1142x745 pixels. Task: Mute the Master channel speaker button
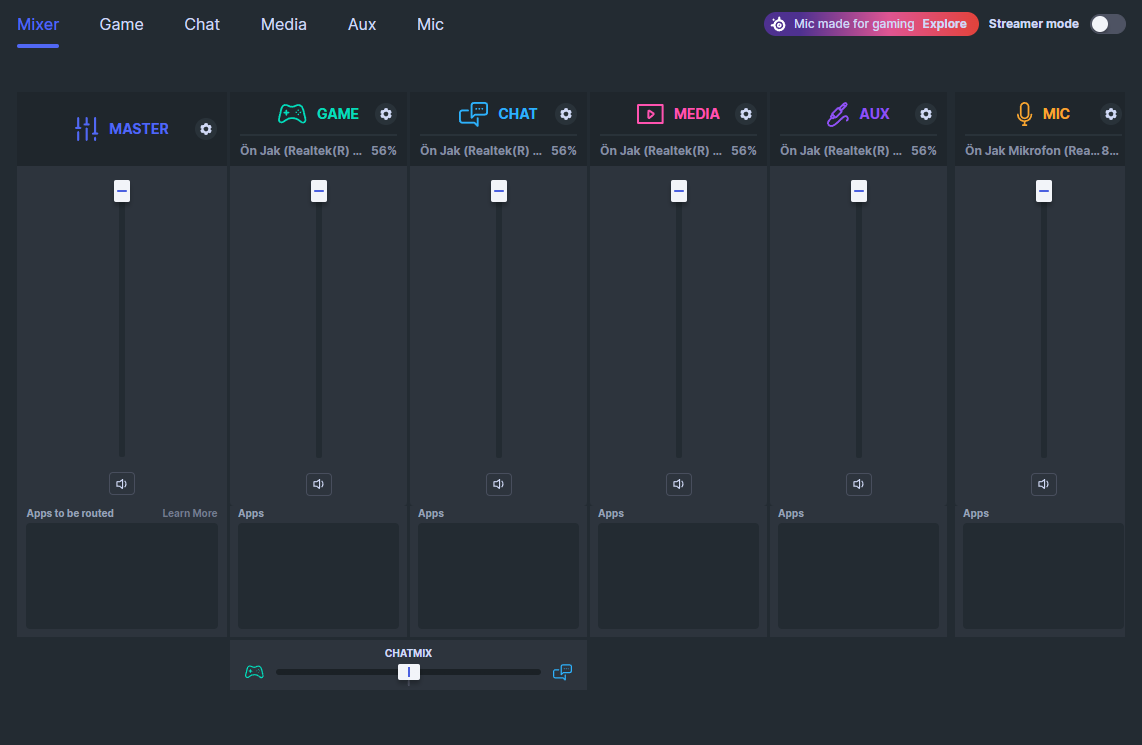pos(122,484)
